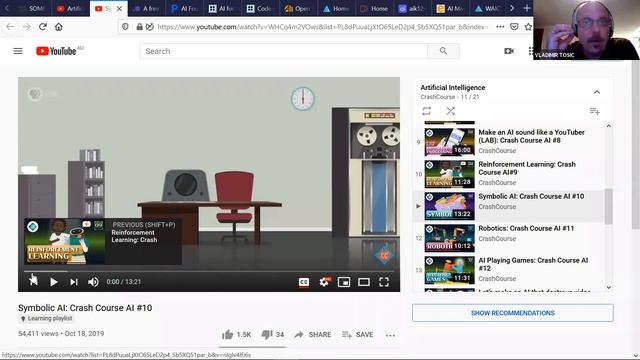Image resolution: width=640 pixels, height=360 pixels.
Task: Switch to the Artifi YouTube tab
Action: [x=70, y=8]
